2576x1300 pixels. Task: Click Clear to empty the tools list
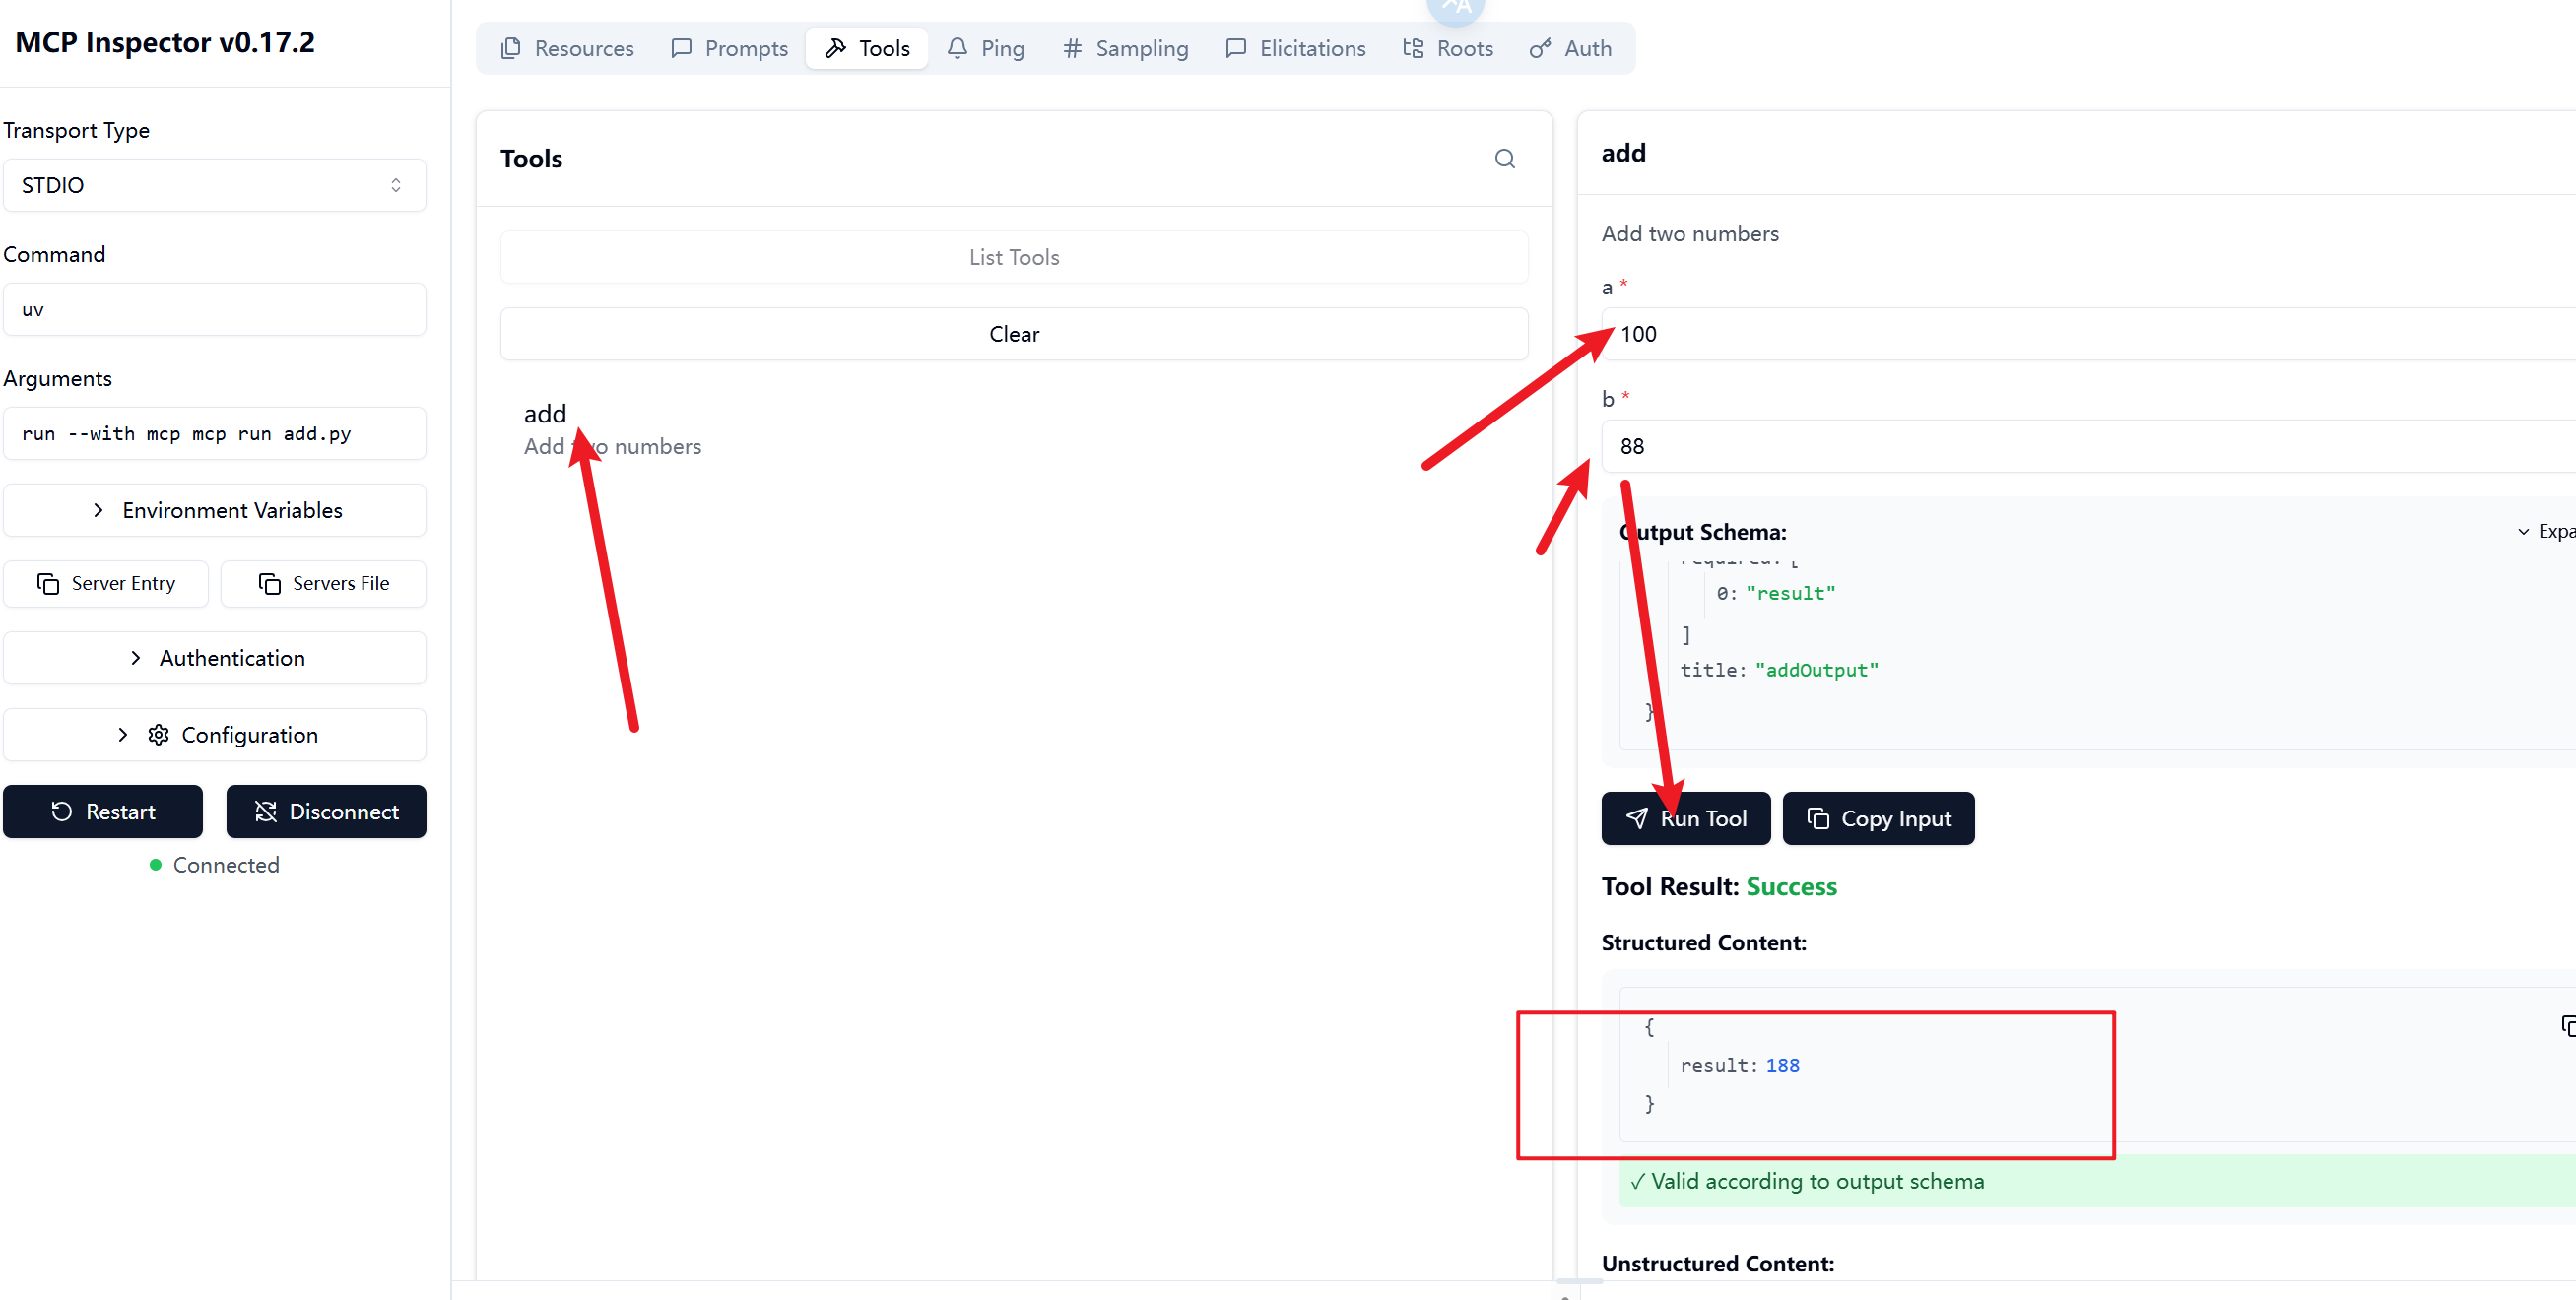pos(1013,334)
